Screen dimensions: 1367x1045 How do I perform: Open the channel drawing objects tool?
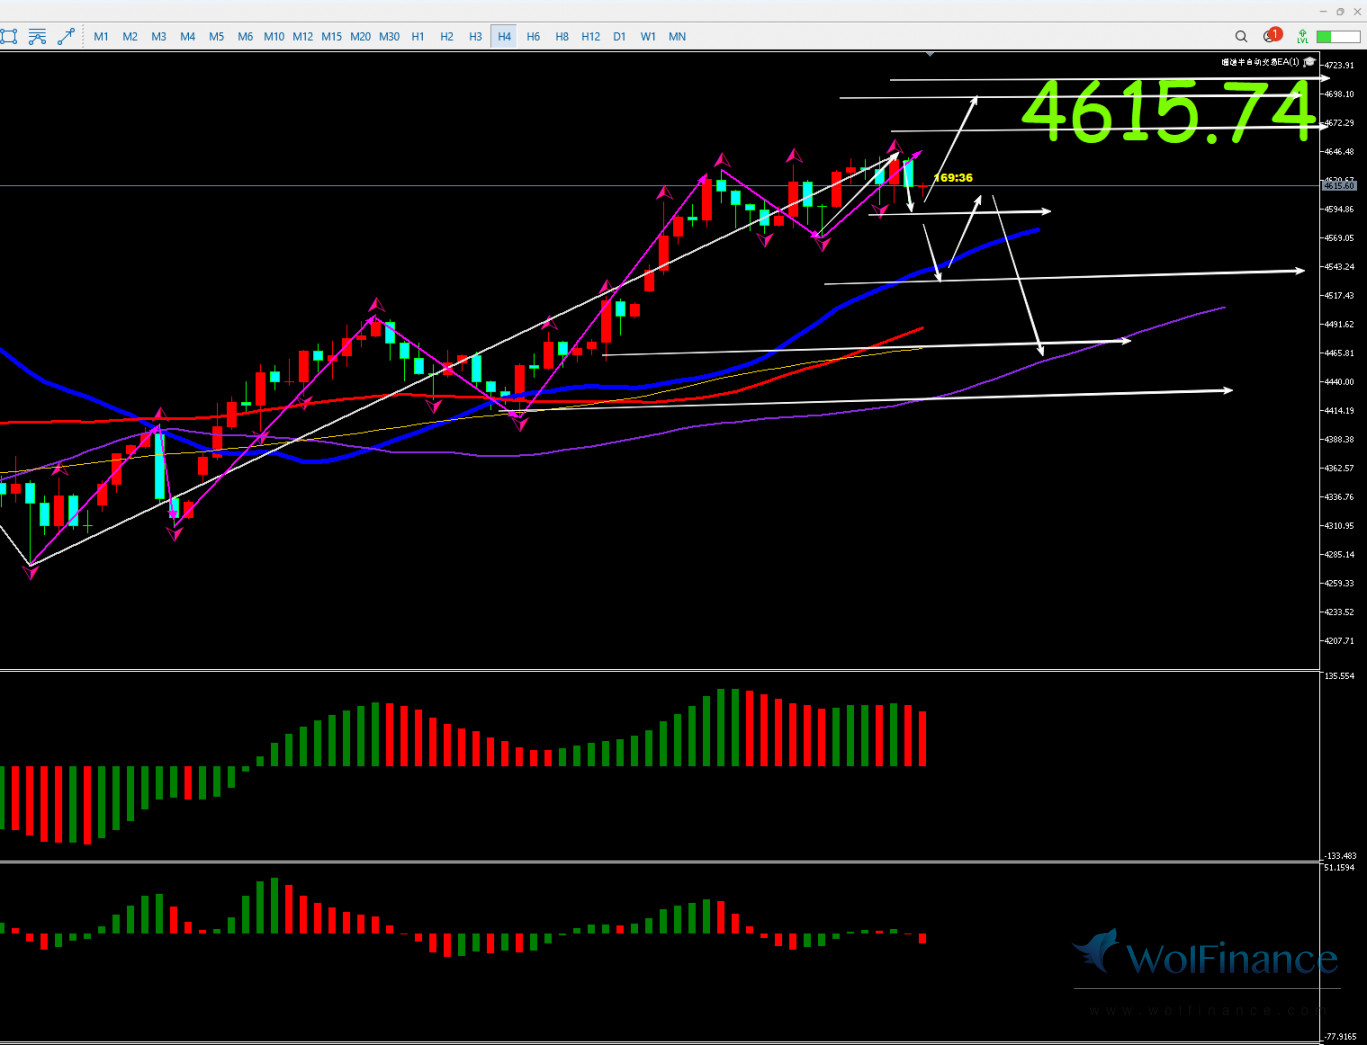point(37,37)
